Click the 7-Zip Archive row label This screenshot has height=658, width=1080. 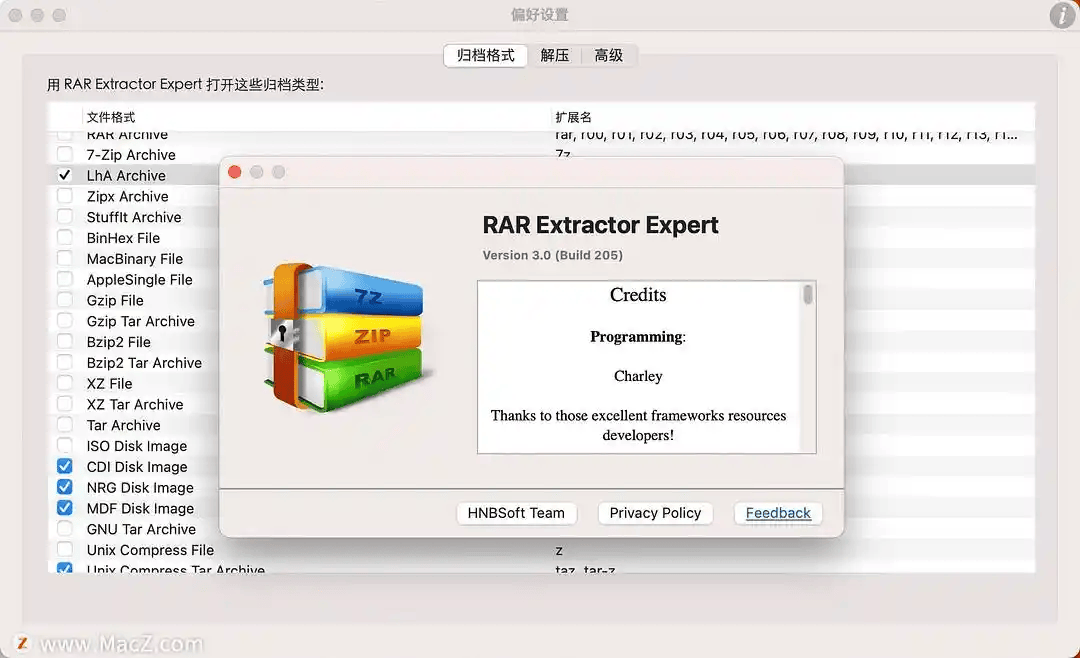[131, 154]
